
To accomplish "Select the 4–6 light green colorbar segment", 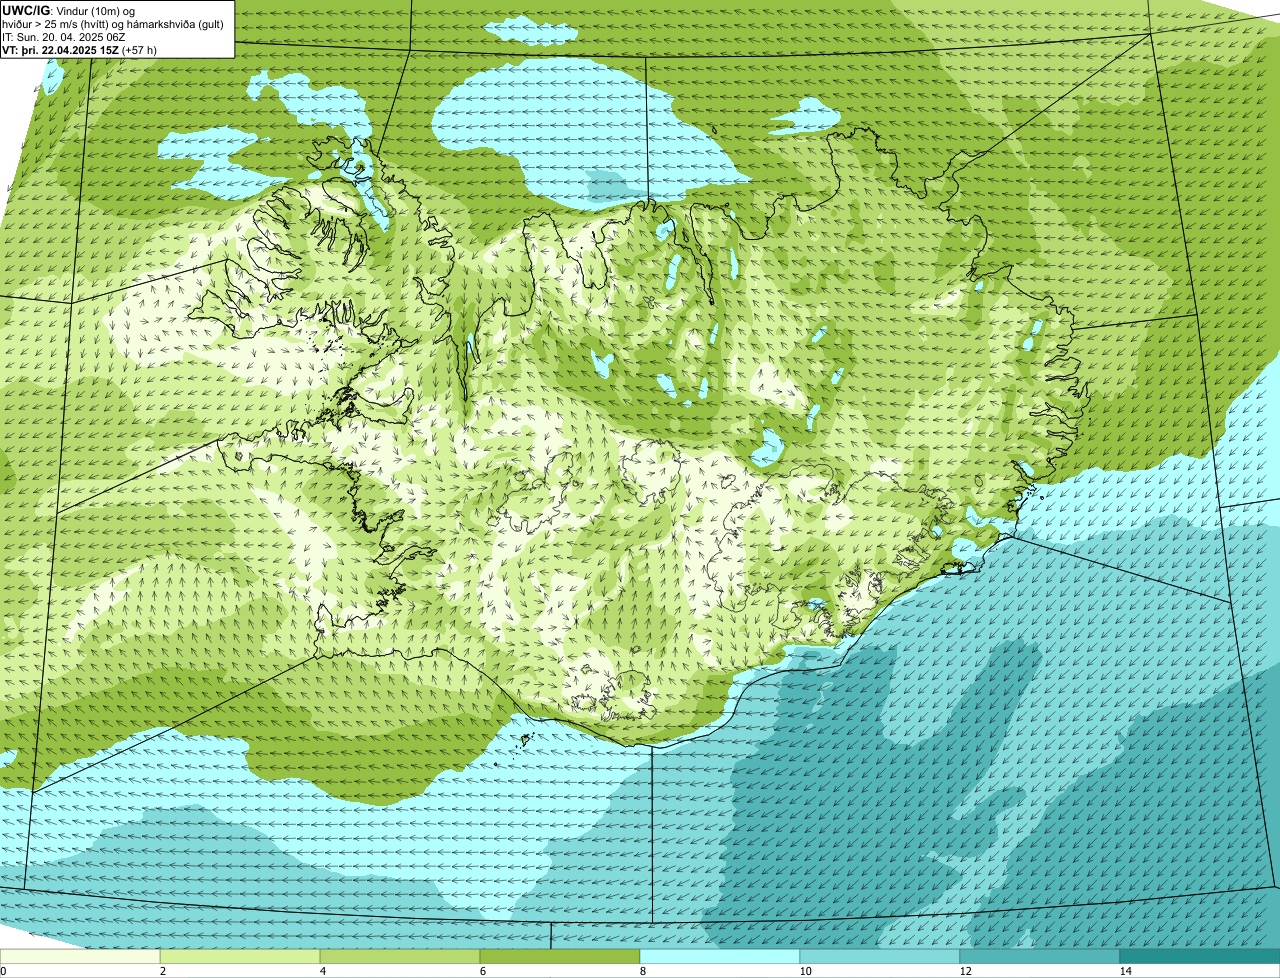I will pos(400,956).
